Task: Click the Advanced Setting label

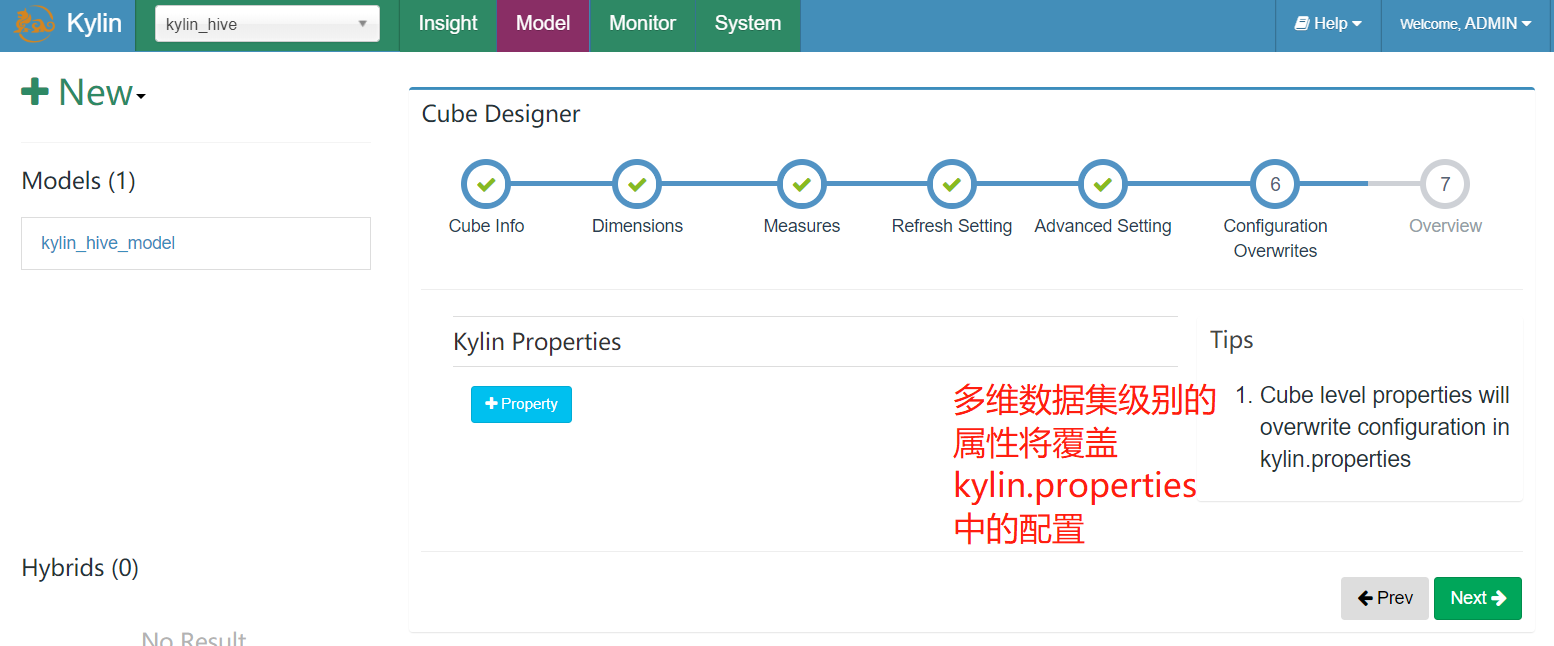Action: pyautogui.click(x=1103, y=226)
